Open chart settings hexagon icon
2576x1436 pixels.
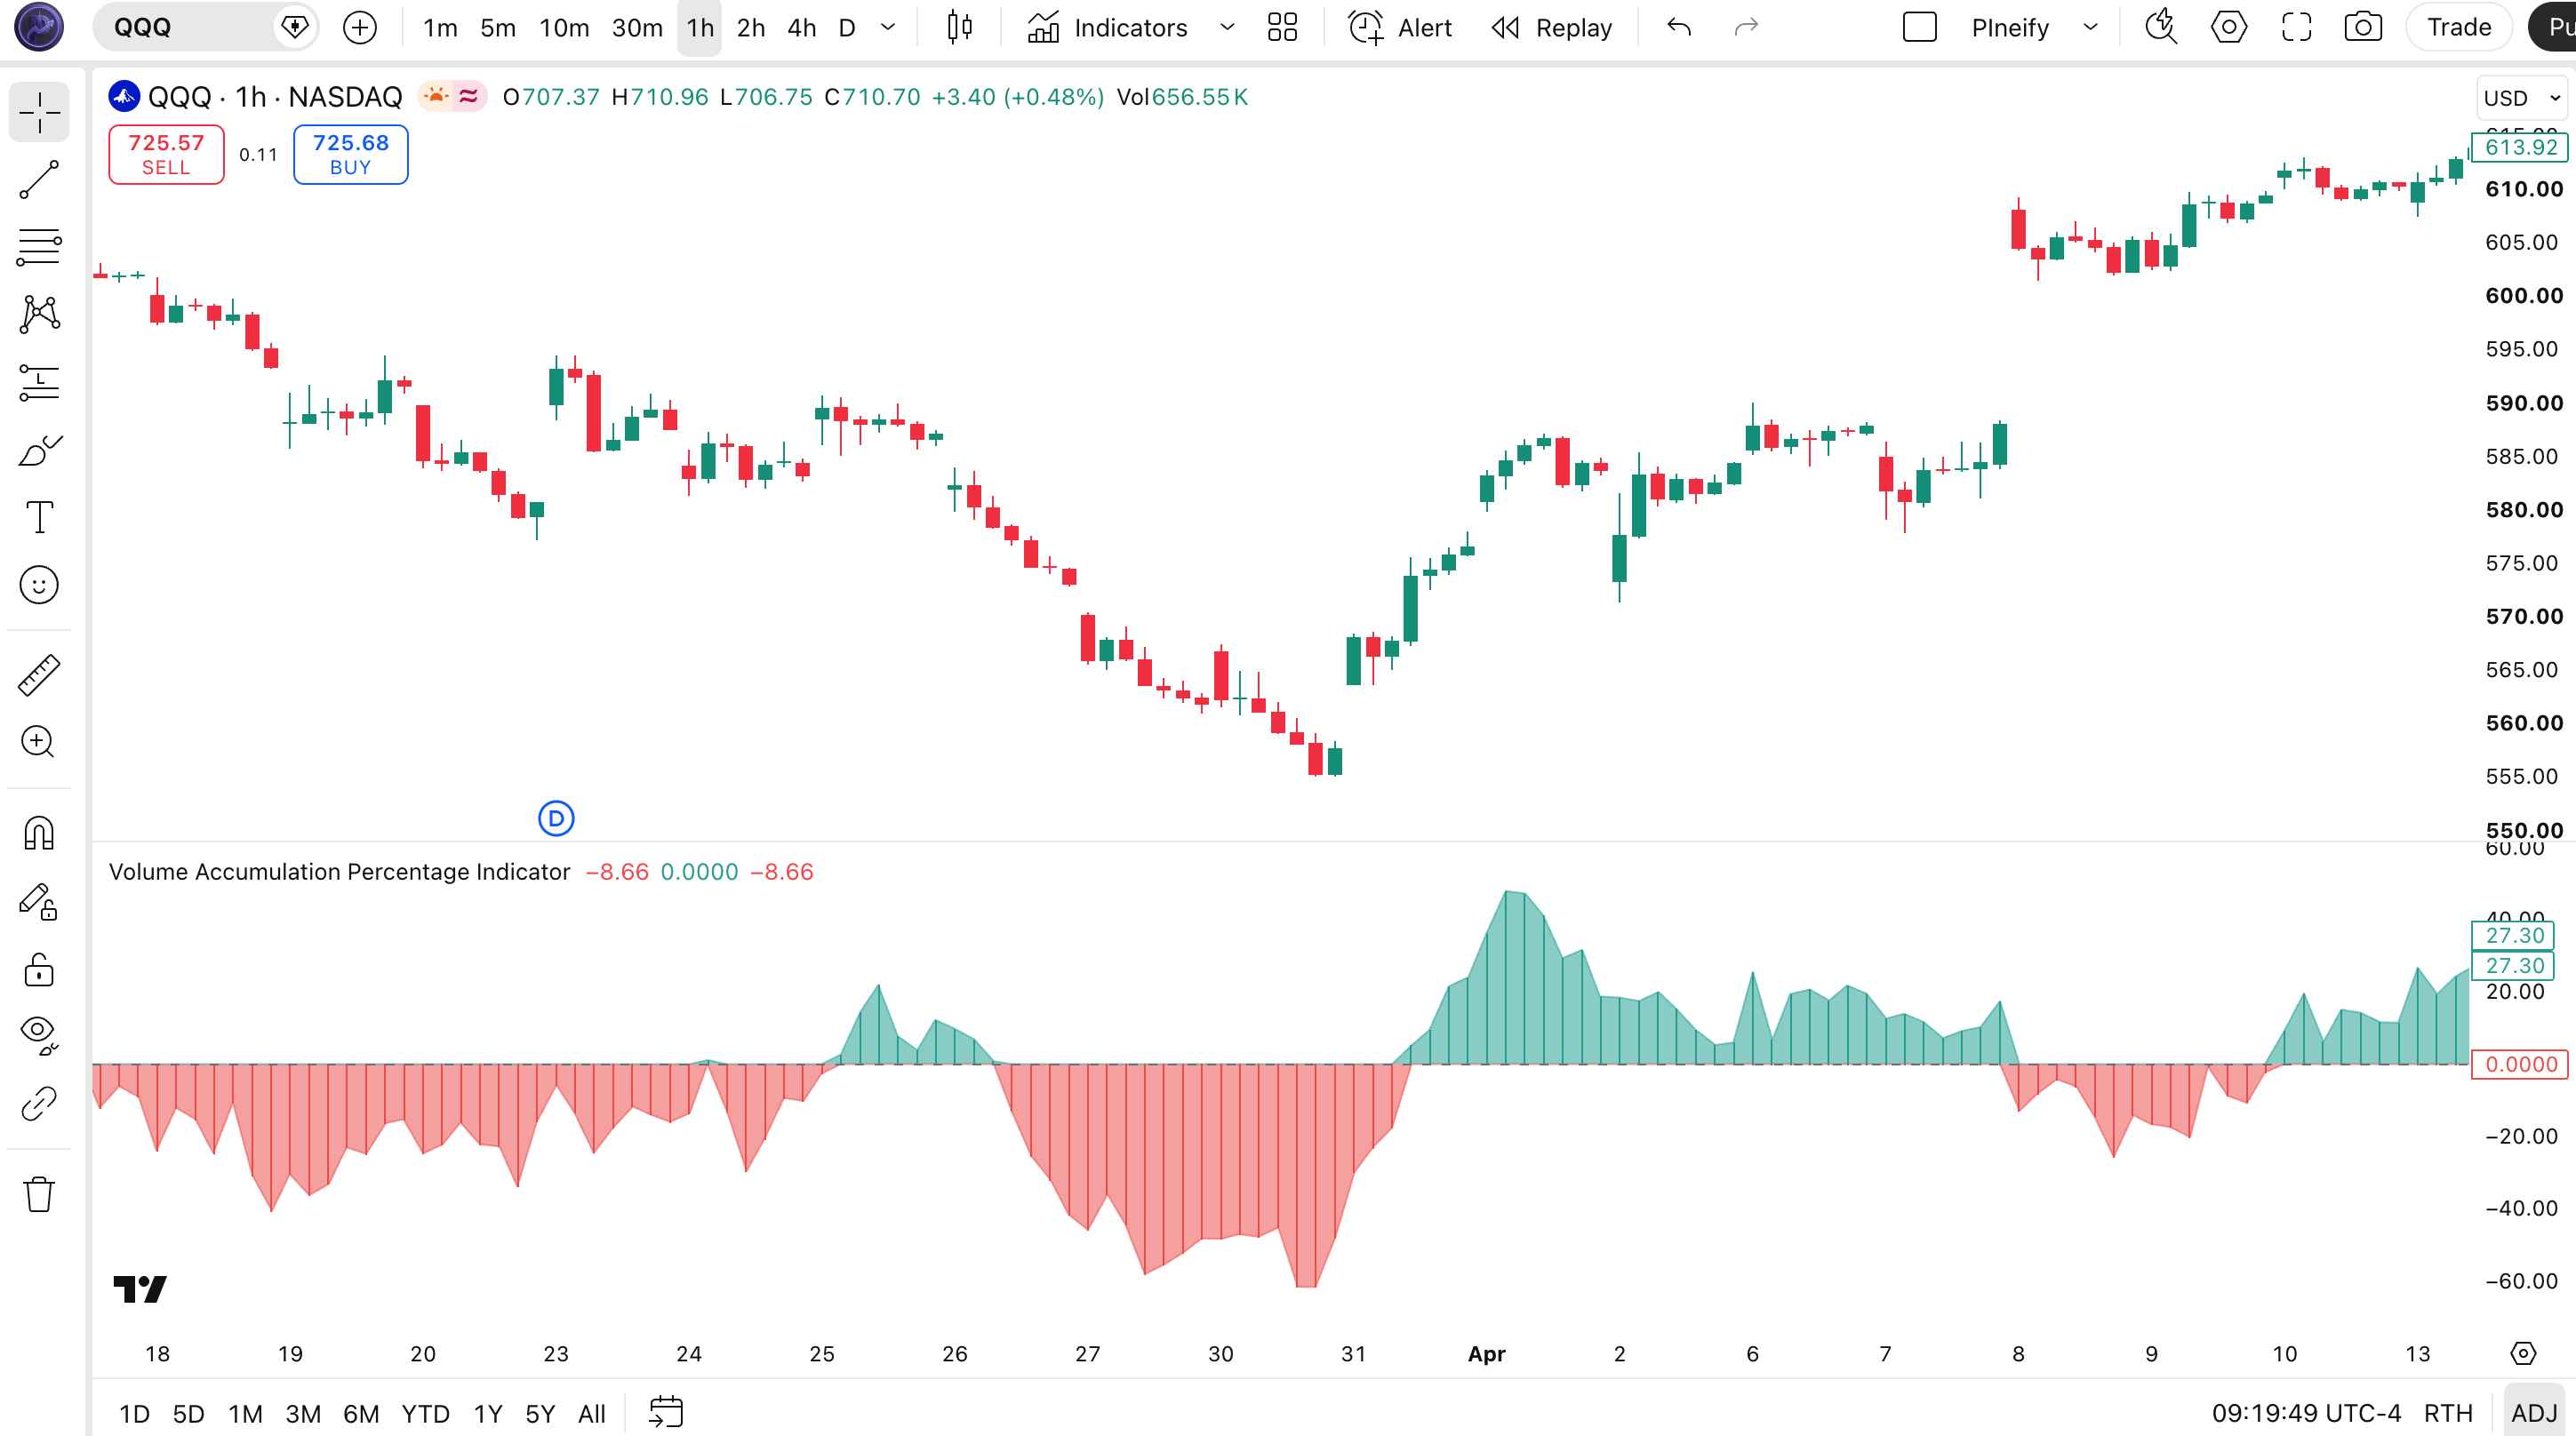click(x=2229, y=27)
